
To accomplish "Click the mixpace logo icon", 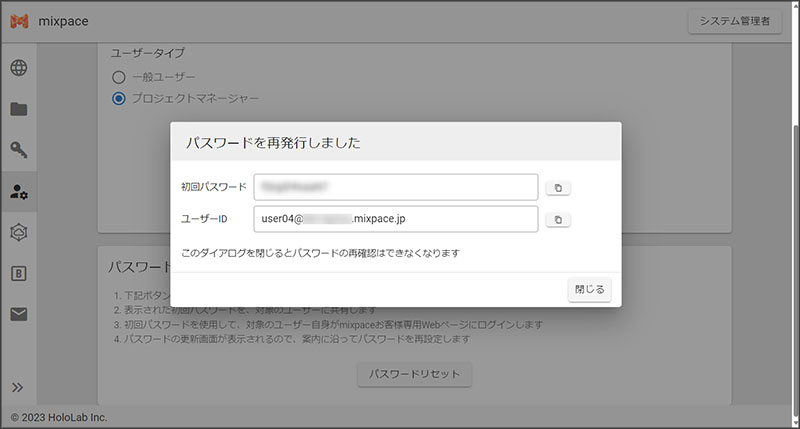I will [x=19, y=23].
